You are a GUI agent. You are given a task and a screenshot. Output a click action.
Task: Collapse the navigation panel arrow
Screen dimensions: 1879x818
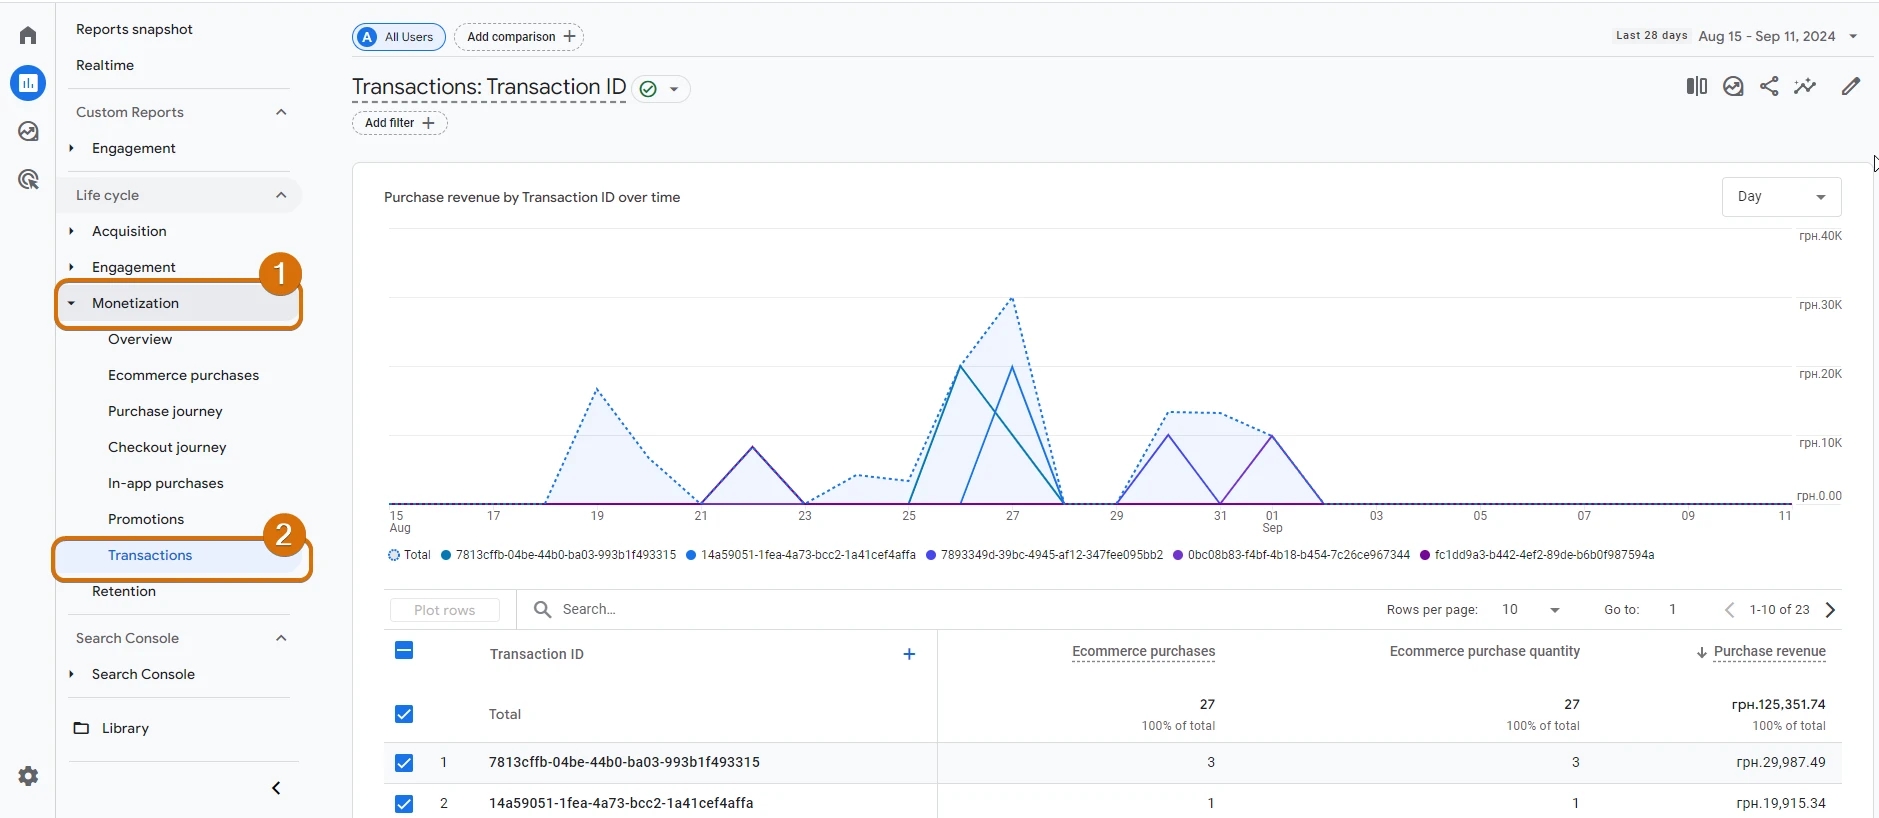276,788
